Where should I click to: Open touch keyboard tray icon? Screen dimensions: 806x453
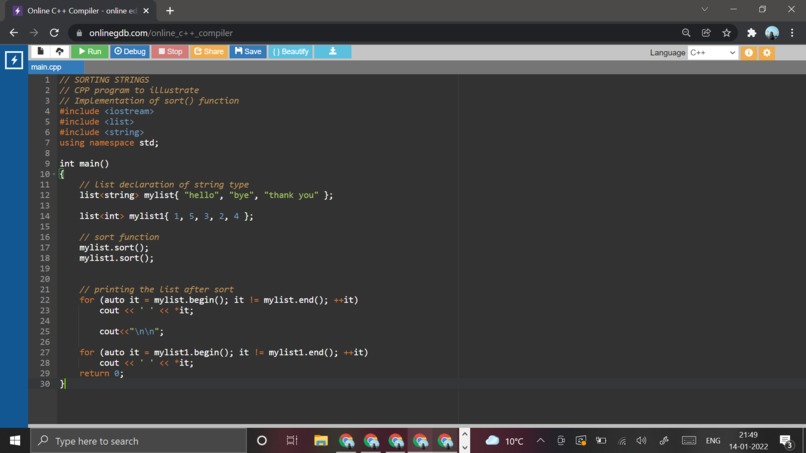(x=688, y=441)
